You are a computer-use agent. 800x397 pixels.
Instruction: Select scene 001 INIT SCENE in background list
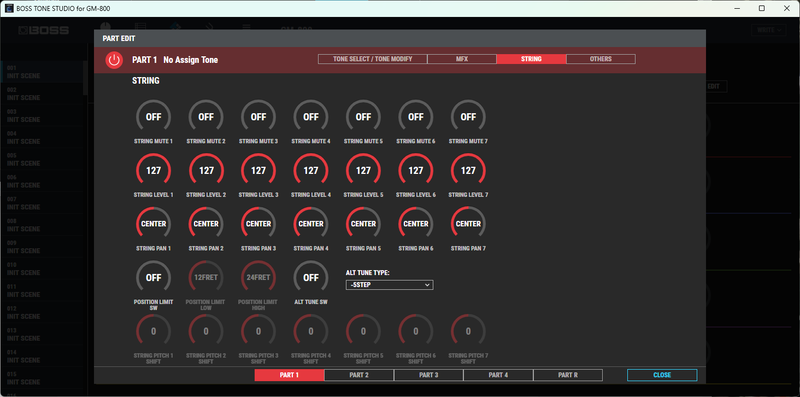pos(41,71)
